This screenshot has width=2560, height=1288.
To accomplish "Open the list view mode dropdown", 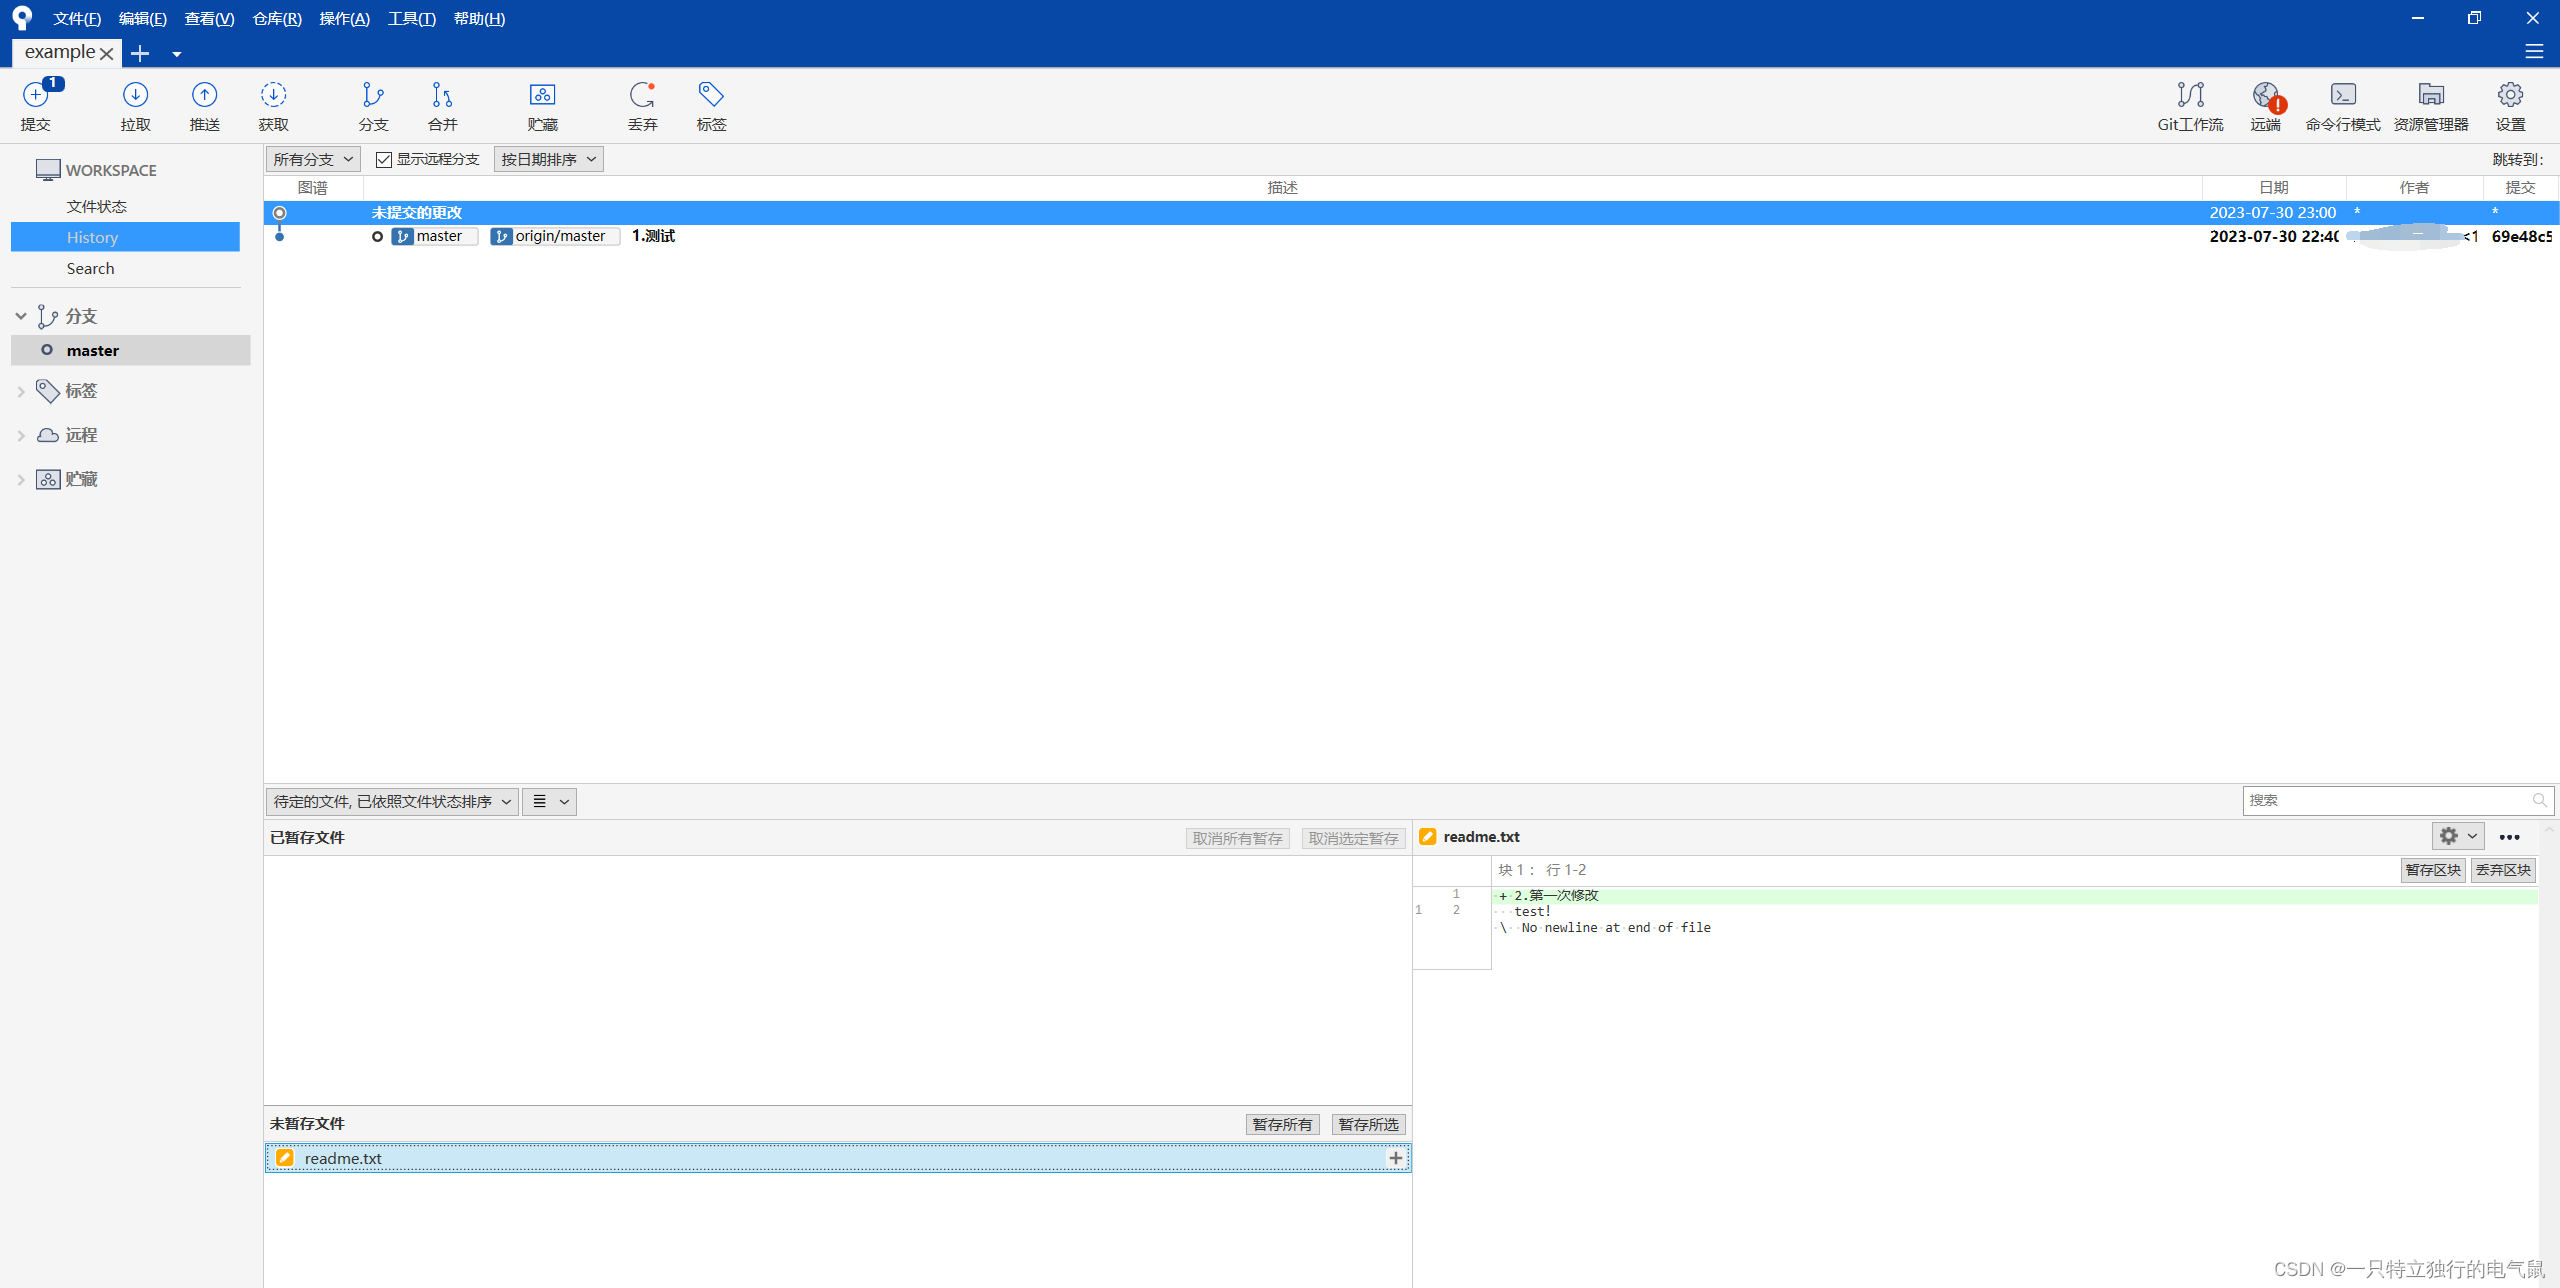I will [549, 801].
